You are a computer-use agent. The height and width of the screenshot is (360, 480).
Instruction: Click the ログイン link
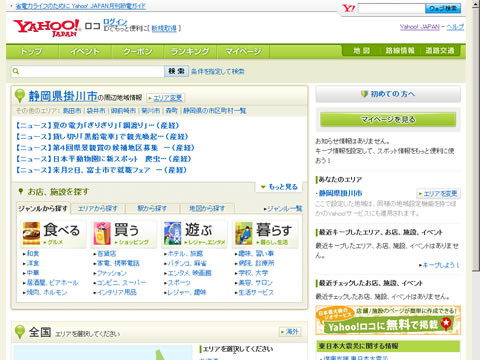(x=115, y=22)
